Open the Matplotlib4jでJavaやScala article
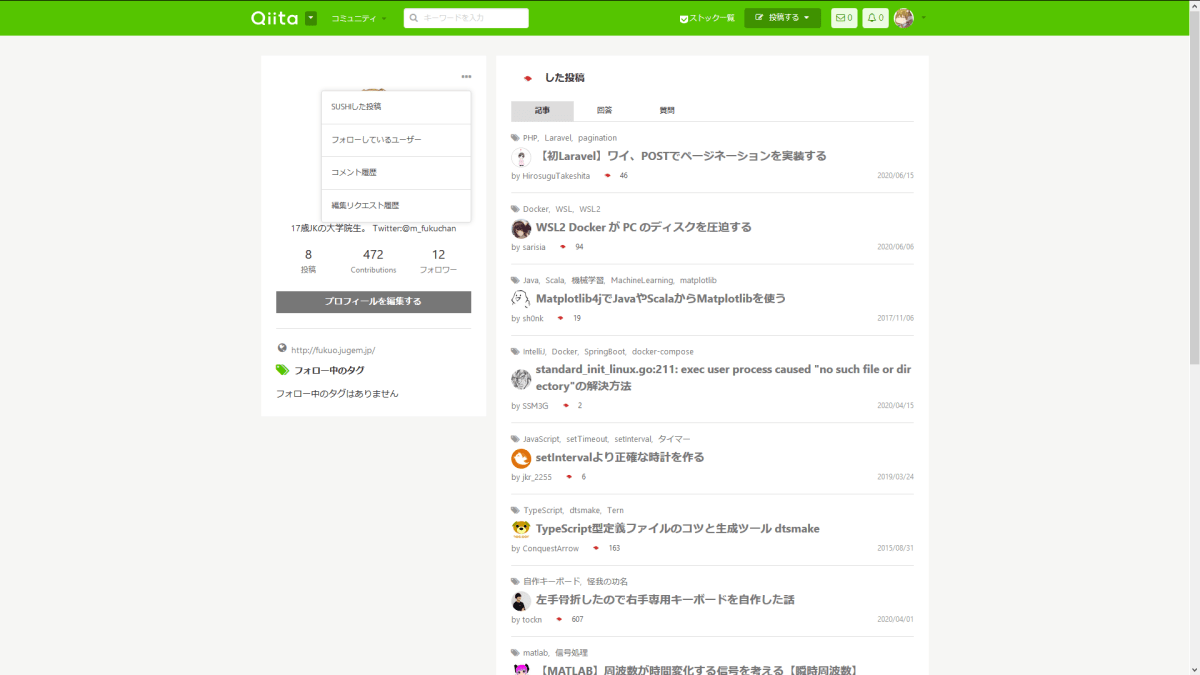This screenshot has height=675, width=1200. coord(661,298)
